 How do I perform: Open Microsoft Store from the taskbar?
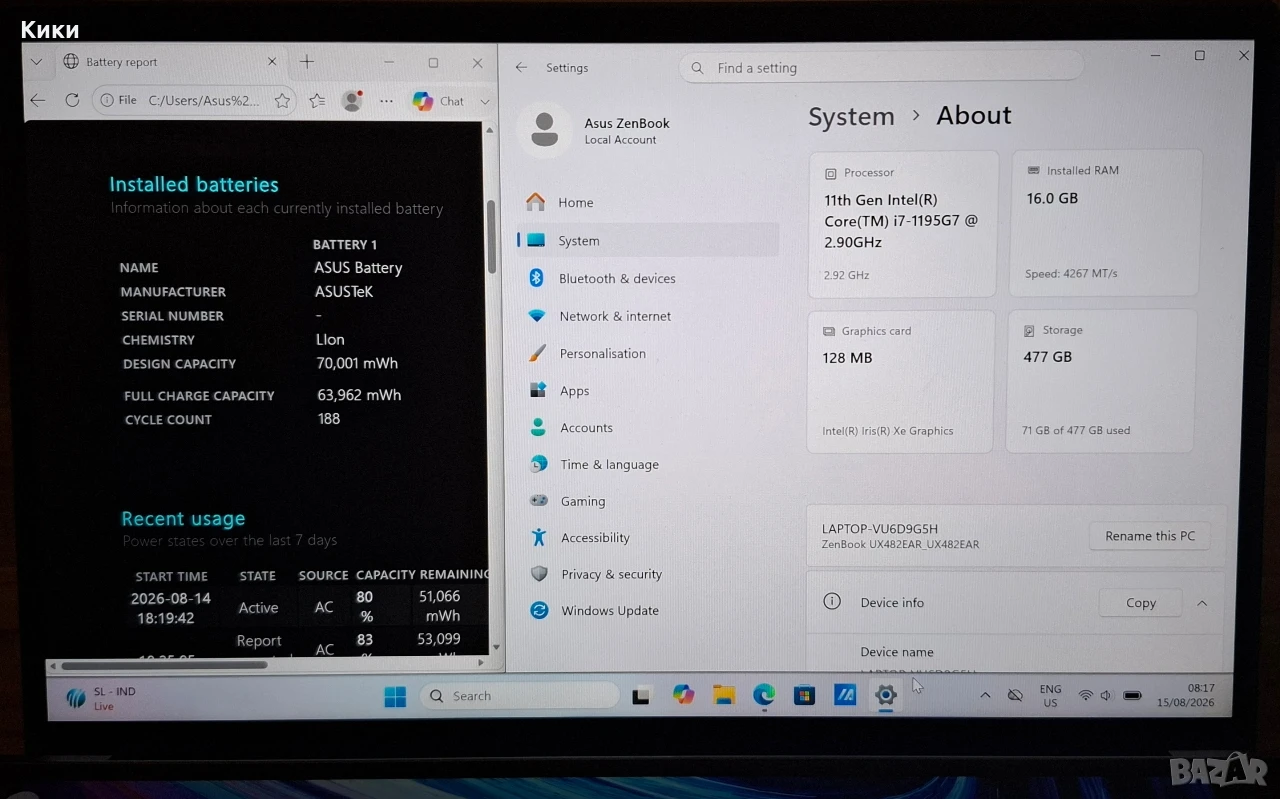[x=804, y=695]
